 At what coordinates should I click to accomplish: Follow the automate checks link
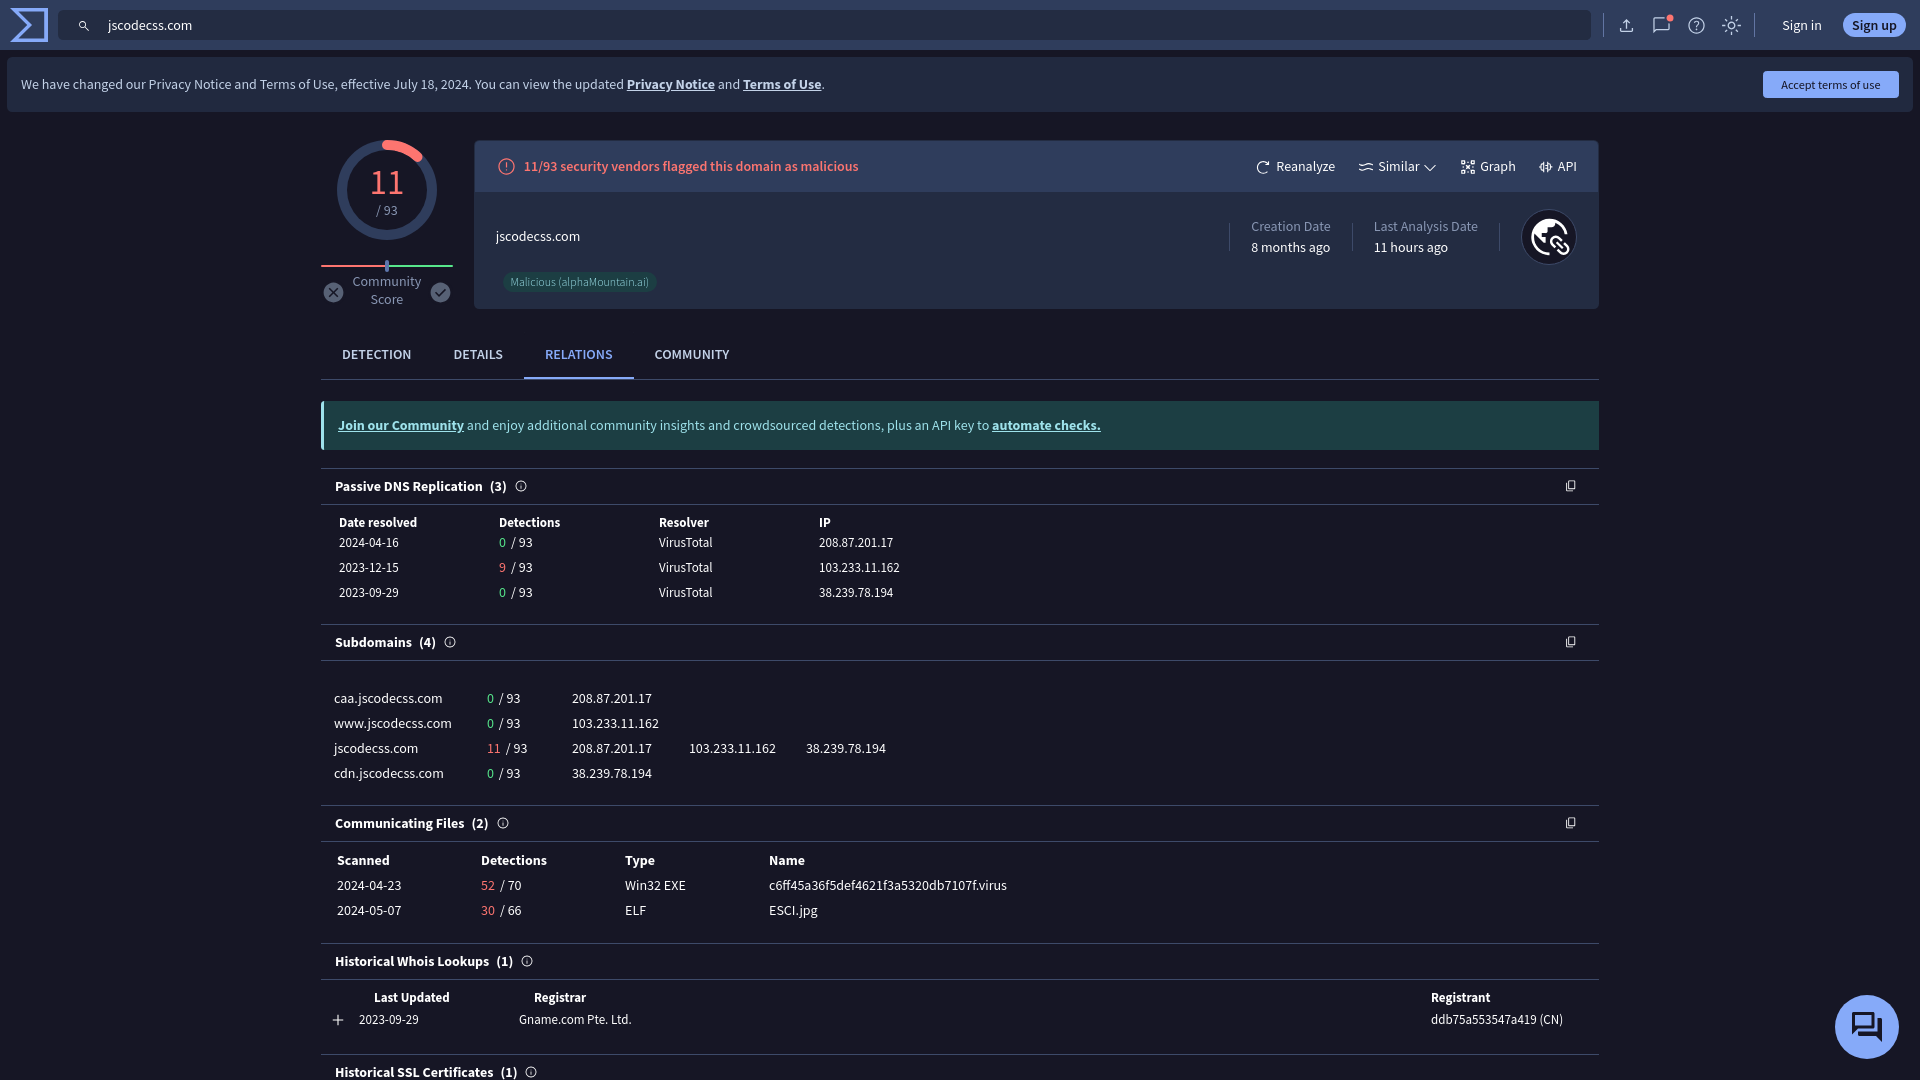pyautogui.click(x=1046, y=426)
